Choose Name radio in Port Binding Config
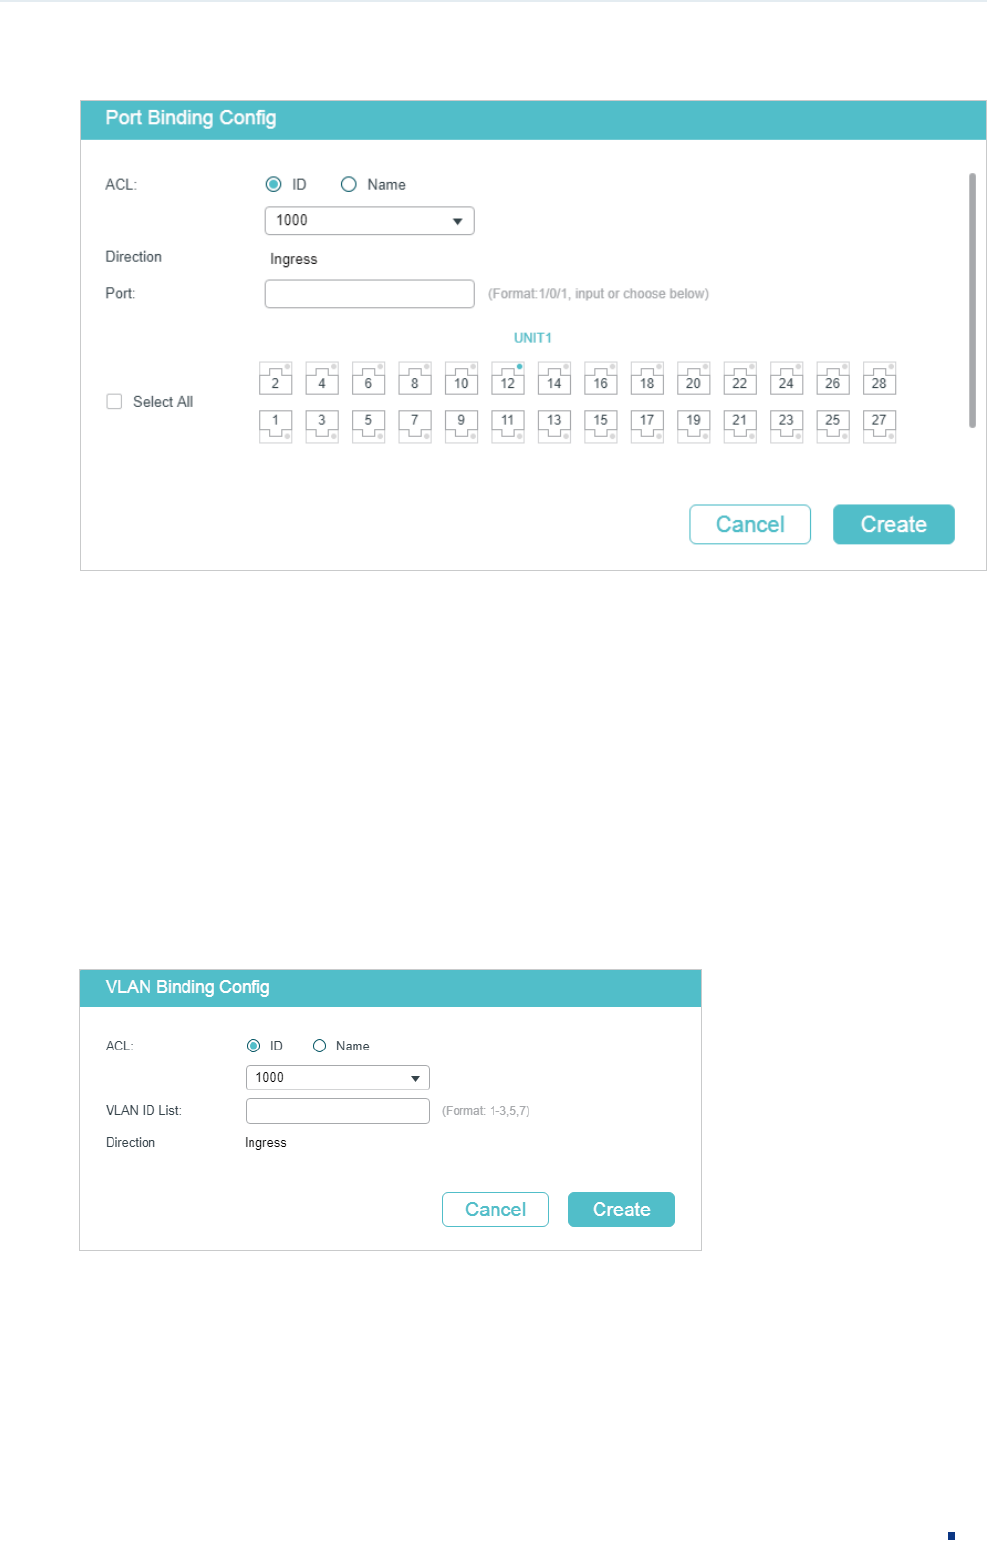Image resolution: width=987 pixels, height=1542 pixels. (349, 184)
